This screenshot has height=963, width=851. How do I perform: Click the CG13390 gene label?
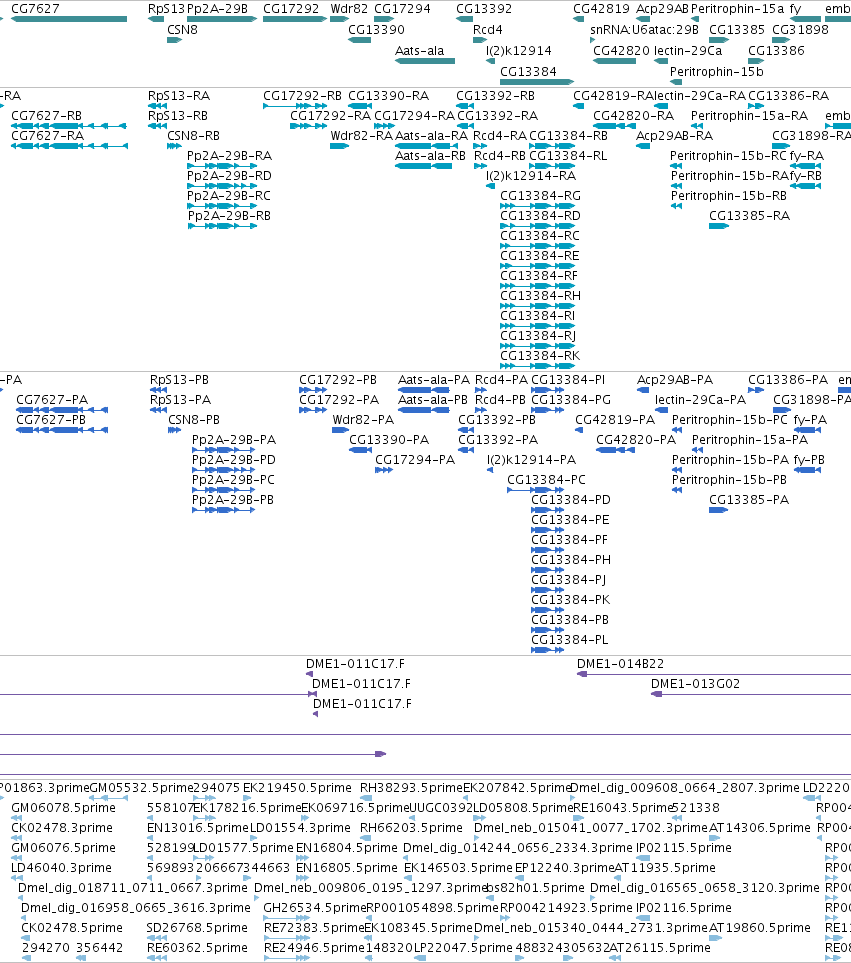376,29
